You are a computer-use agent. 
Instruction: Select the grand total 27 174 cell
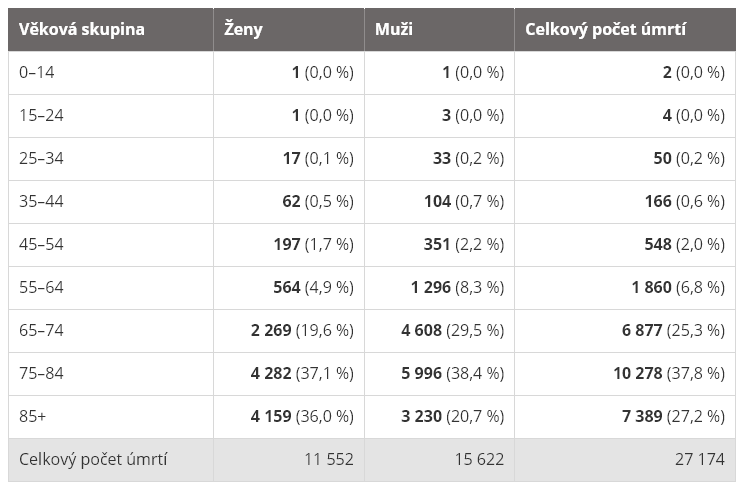pyautogui.click(x=700, y=459)
